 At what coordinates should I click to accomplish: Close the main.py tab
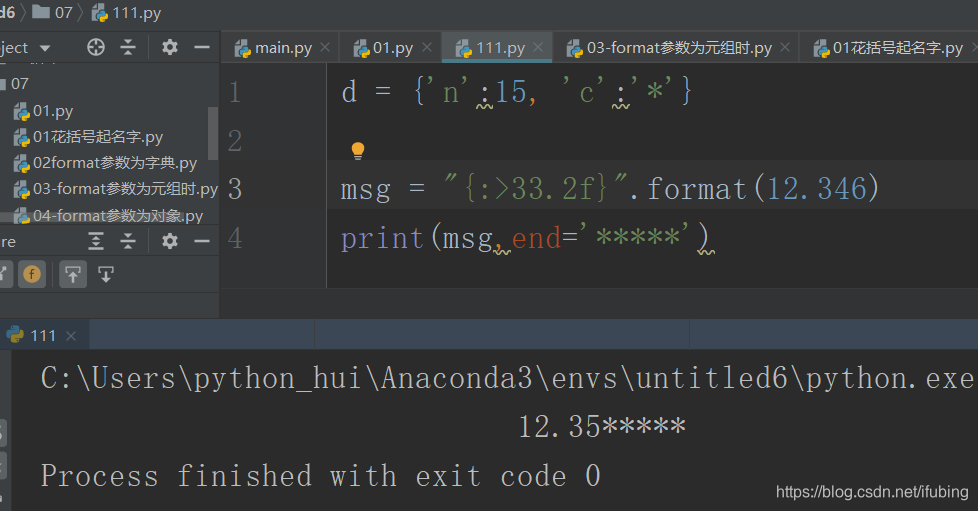325,47
